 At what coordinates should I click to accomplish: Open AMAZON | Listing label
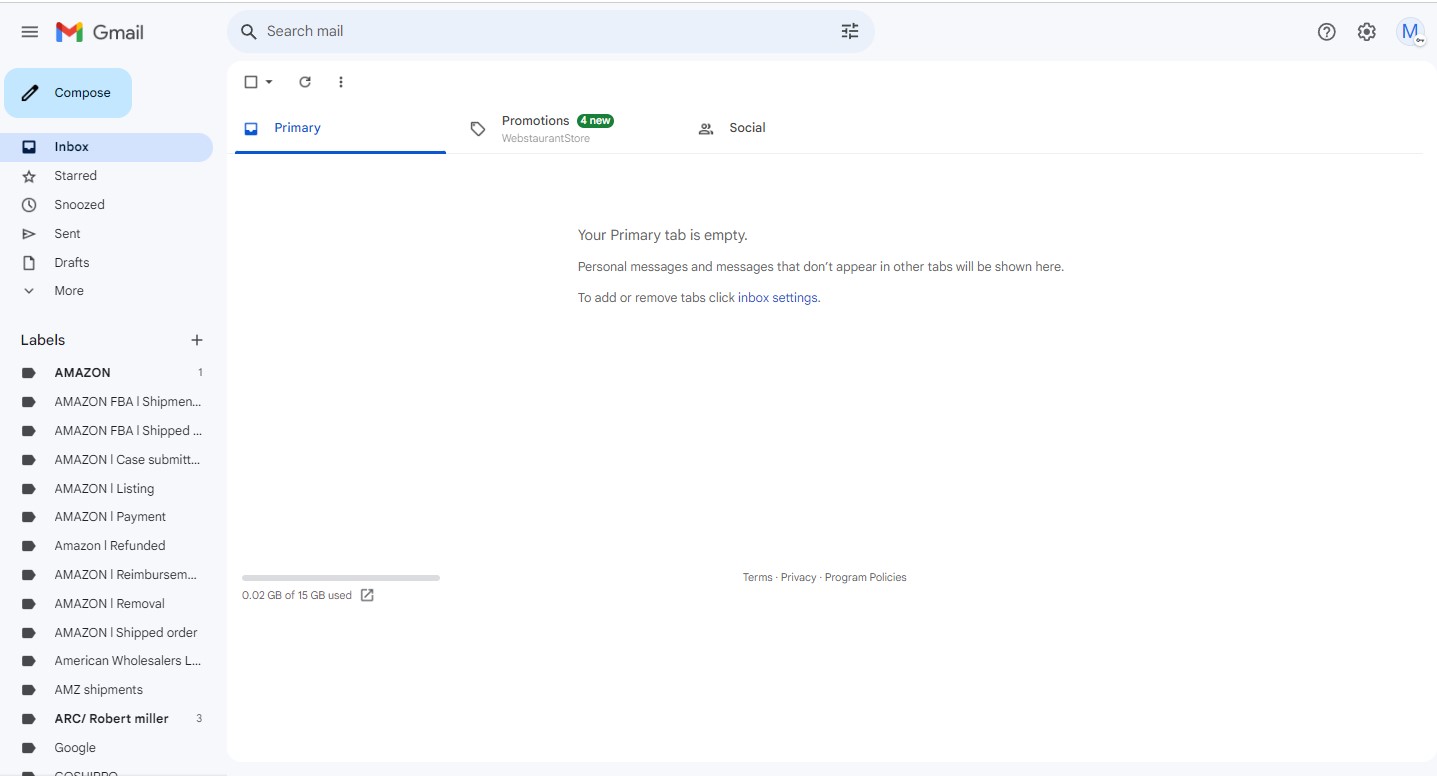tap(106, 489)
